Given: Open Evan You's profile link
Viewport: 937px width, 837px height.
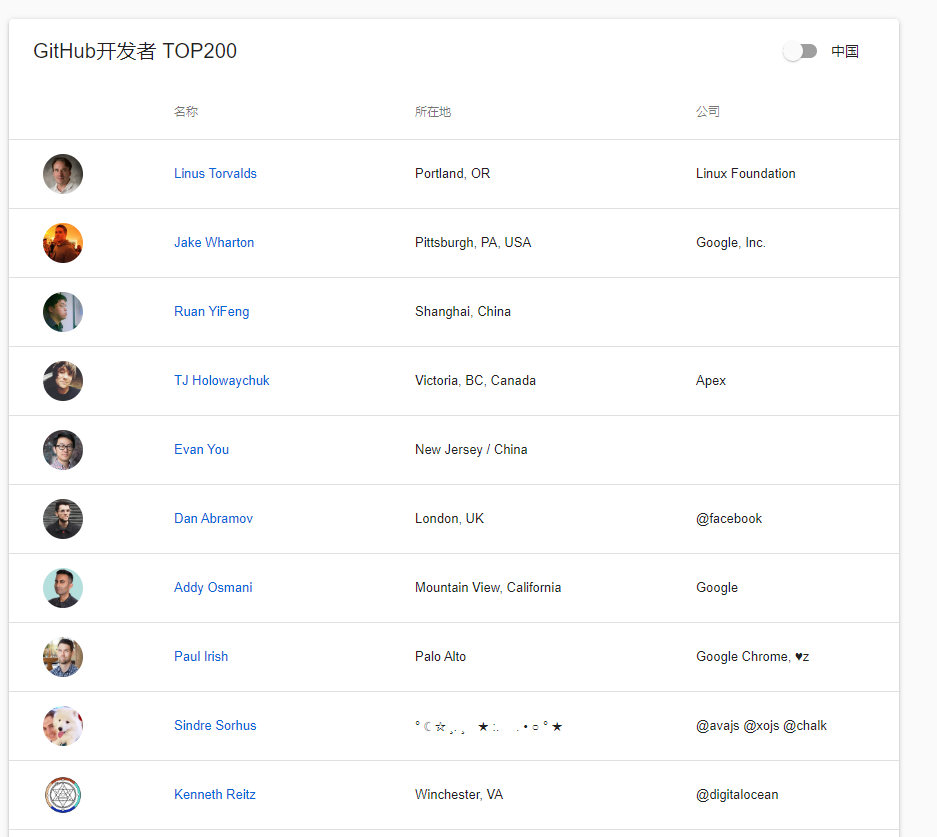Looking at the screenshot, I should tap(201, 449).
